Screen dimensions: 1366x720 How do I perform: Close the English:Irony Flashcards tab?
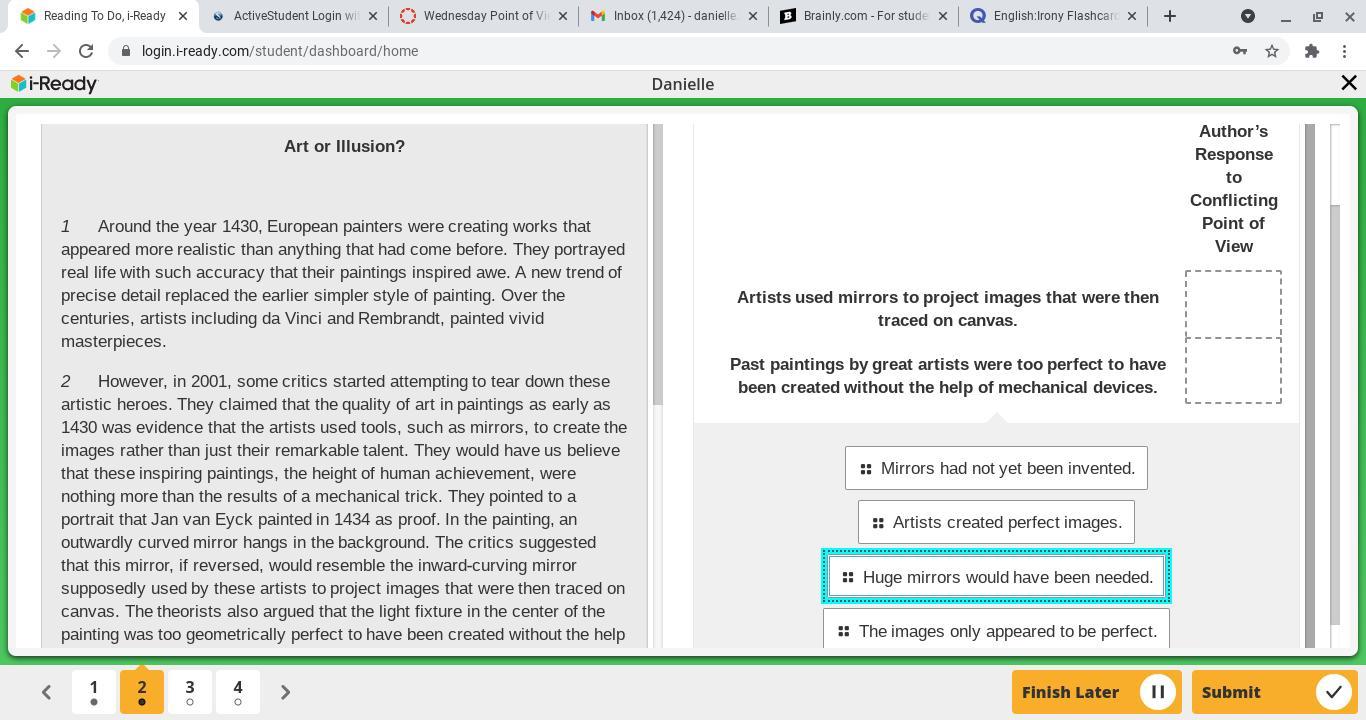tap(1132, 16)
